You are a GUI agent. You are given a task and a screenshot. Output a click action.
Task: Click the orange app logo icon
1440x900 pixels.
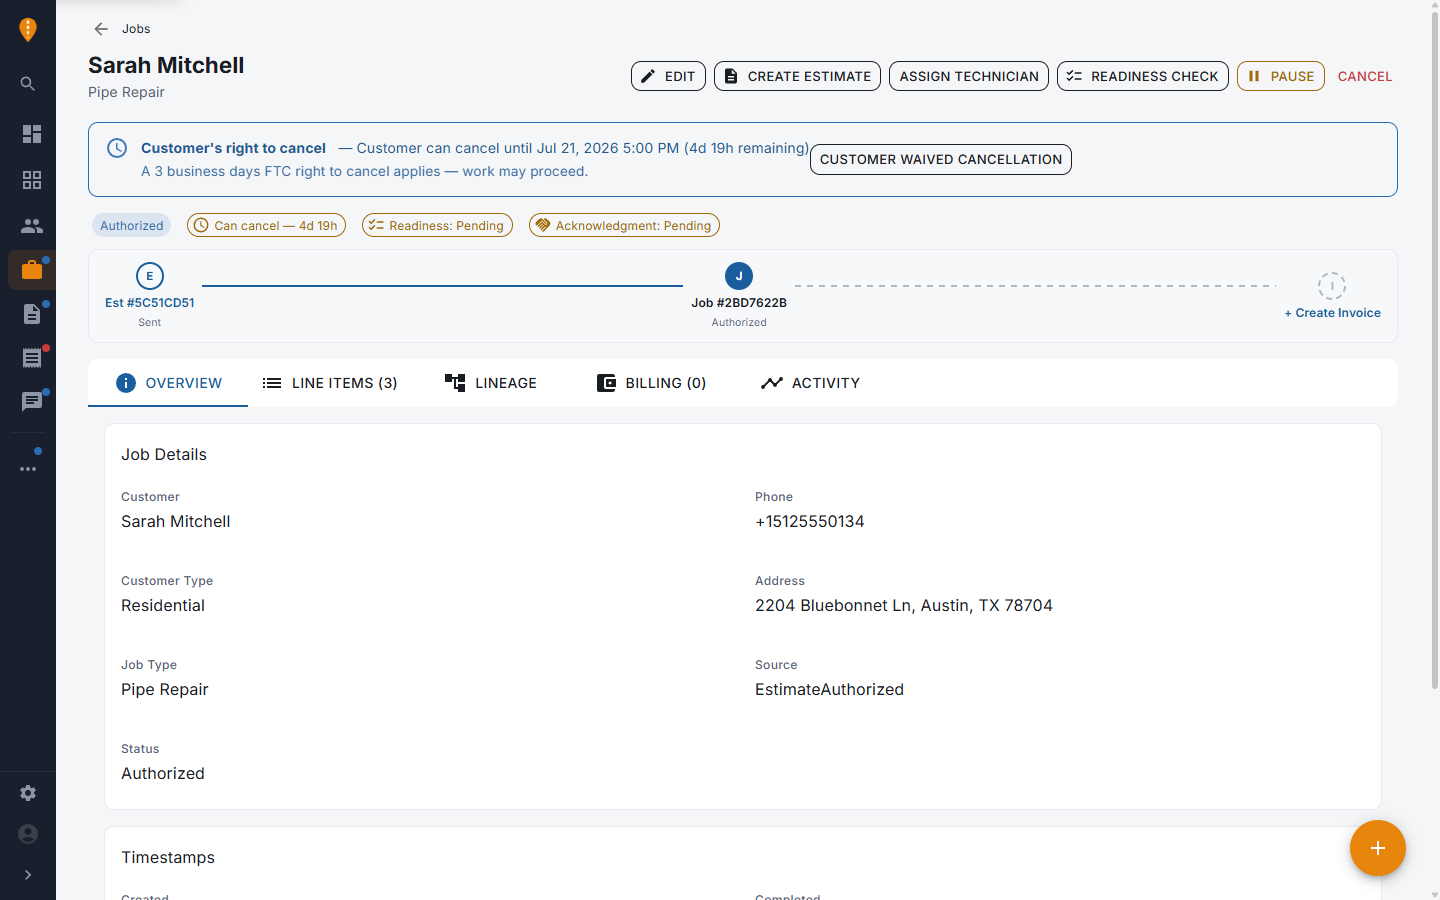tap(28, 29)
